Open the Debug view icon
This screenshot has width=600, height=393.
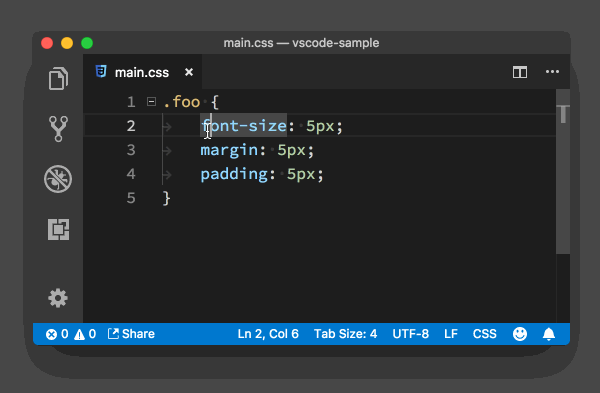[x=58, y=179]
